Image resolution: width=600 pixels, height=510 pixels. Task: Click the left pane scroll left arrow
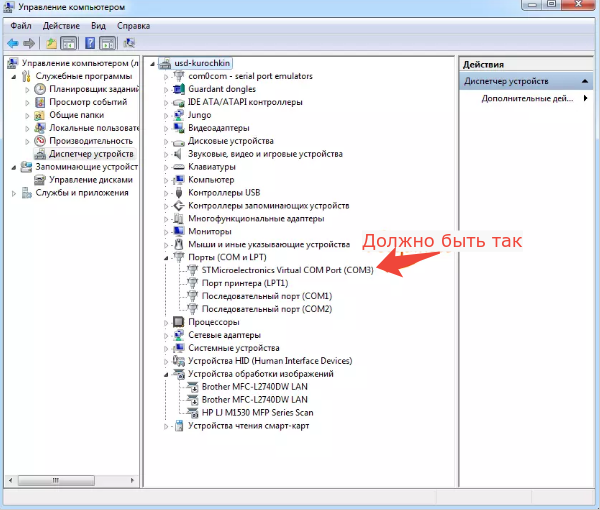pyautogui.click(x=10, y=480)
